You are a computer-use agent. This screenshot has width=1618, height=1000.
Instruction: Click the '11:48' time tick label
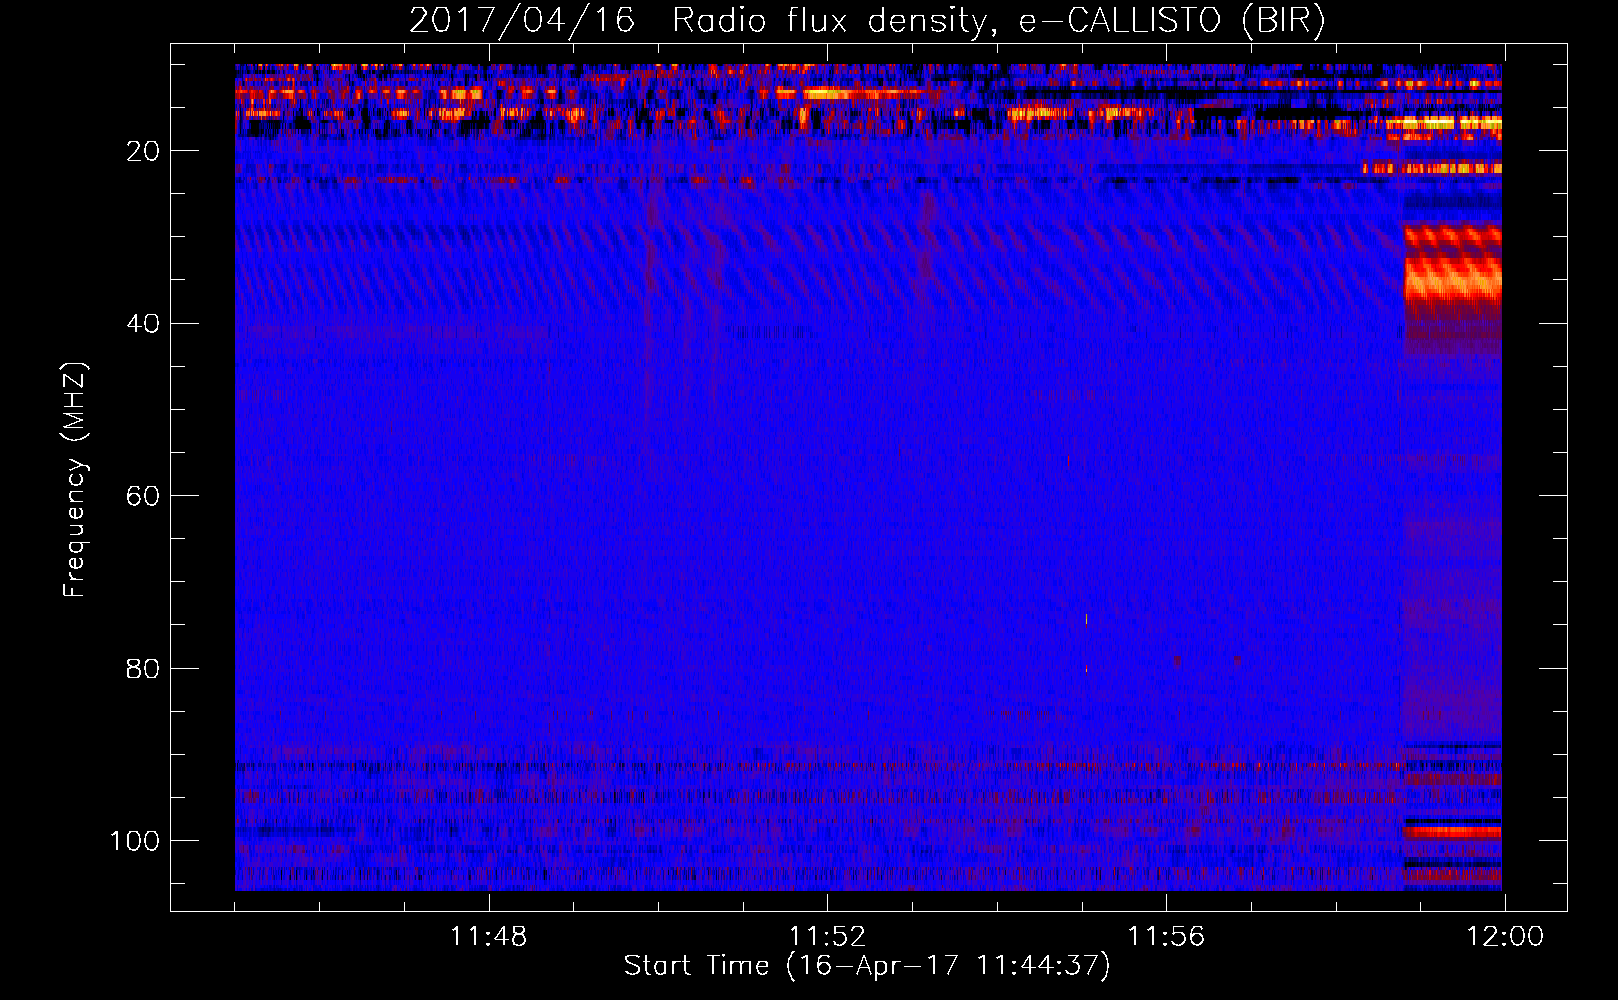tap(488, 937)
